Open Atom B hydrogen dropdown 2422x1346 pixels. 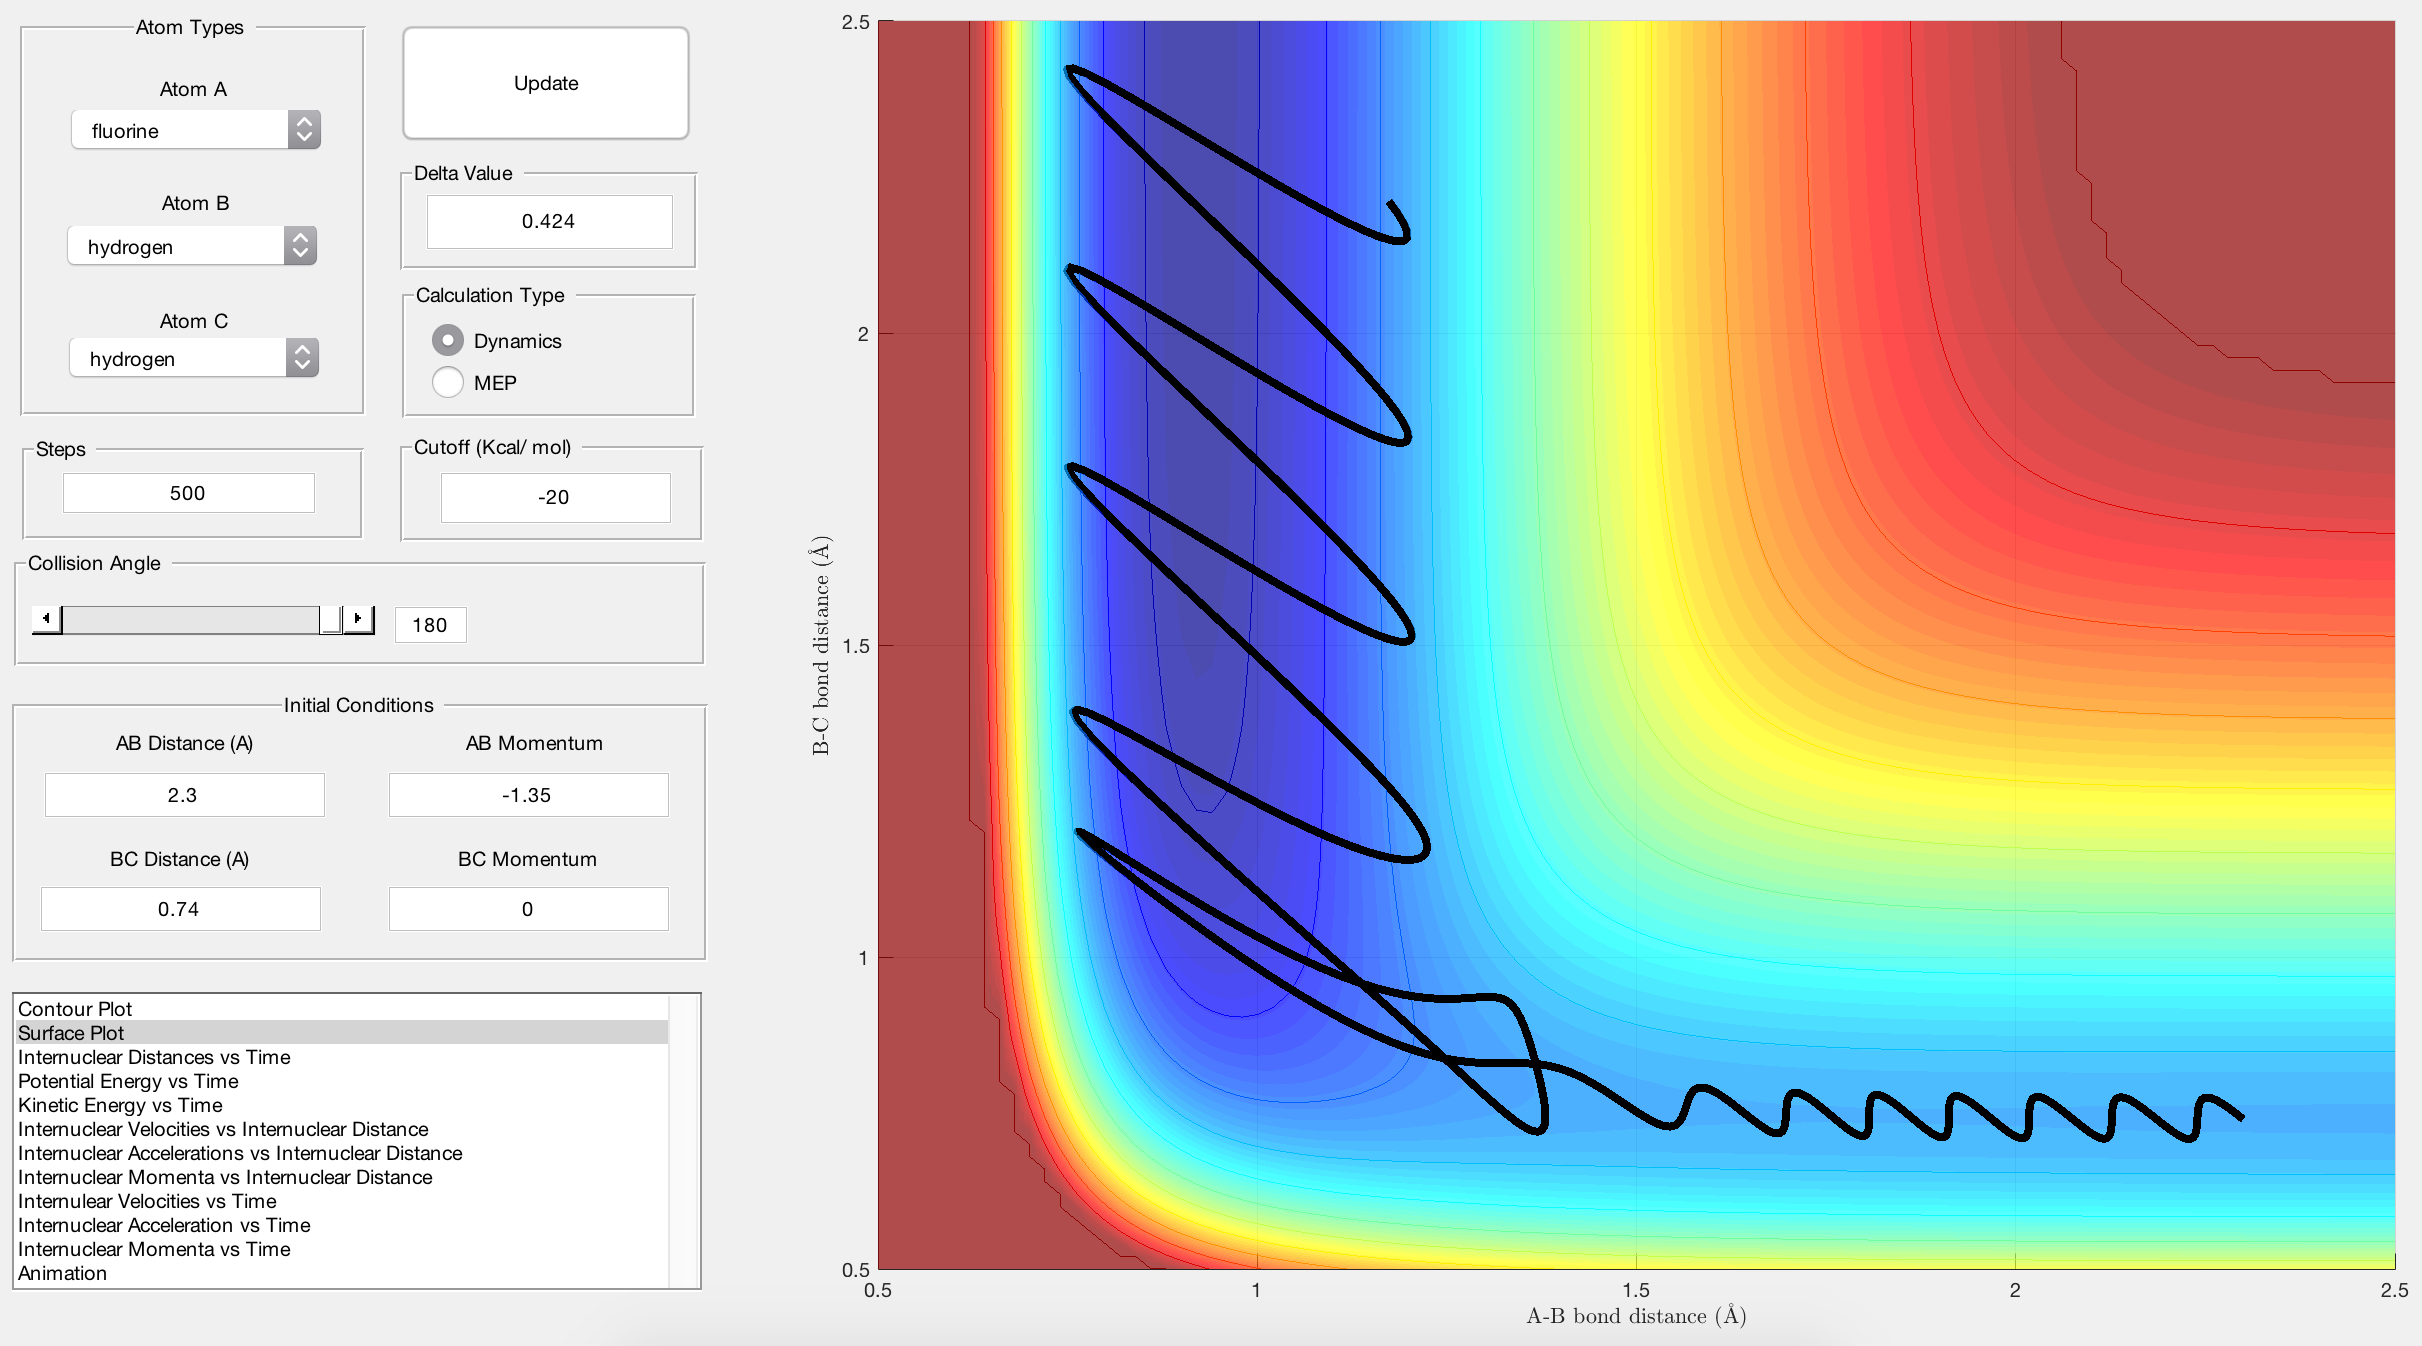[x=192, y=246]
